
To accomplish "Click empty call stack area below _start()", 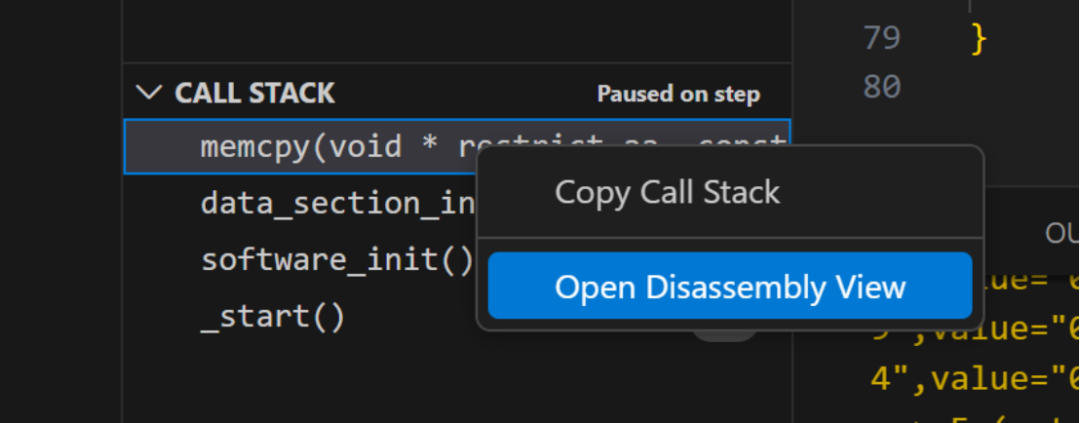I will click(x=457, y=382).
